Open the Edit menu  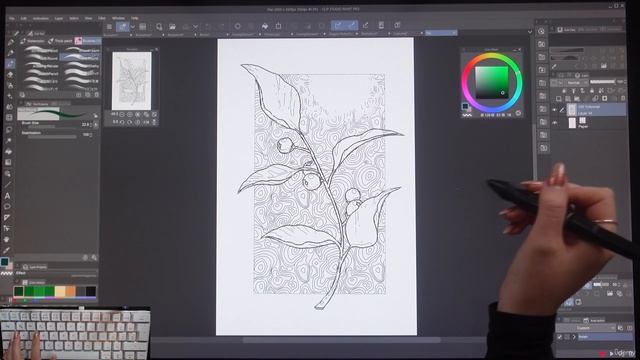tap(24, 18)
